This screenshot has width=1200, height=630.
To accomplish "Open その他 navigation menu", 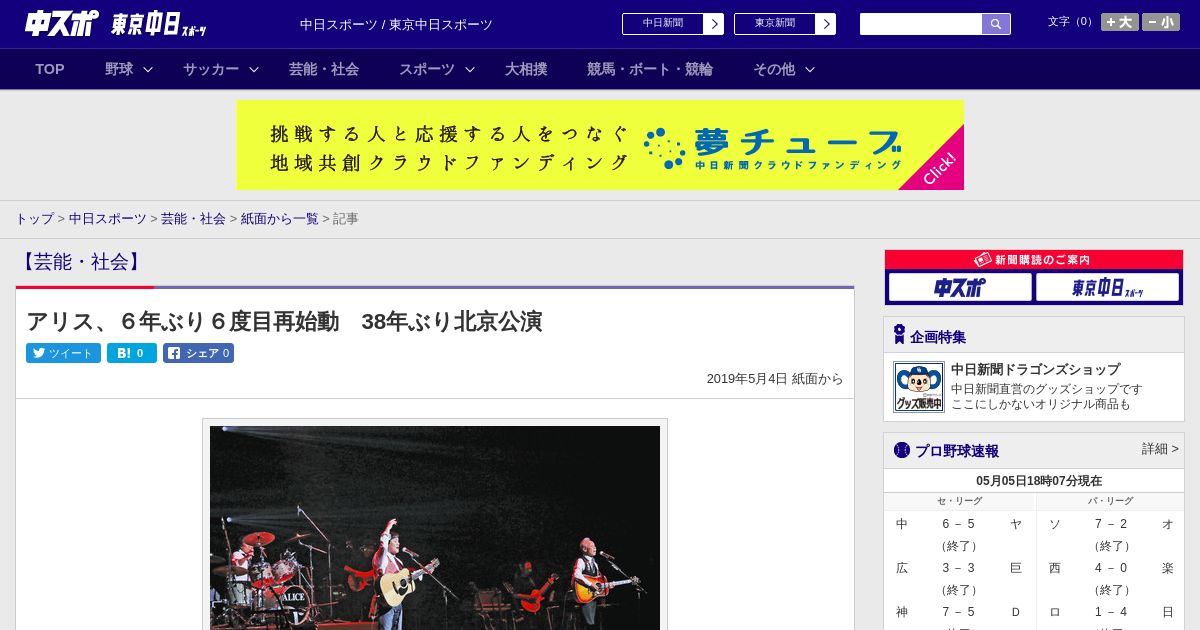I will (774, 69).
